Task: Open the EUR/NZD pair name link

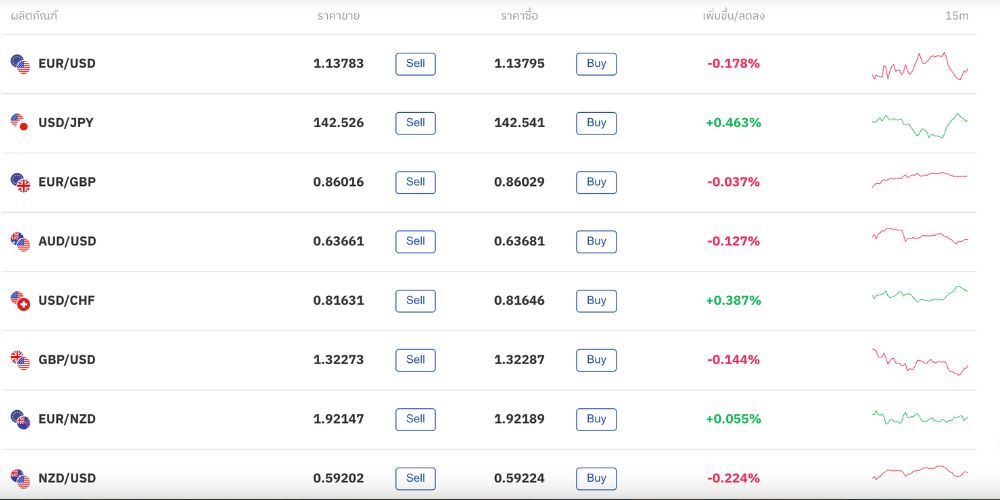Action: 67,418
